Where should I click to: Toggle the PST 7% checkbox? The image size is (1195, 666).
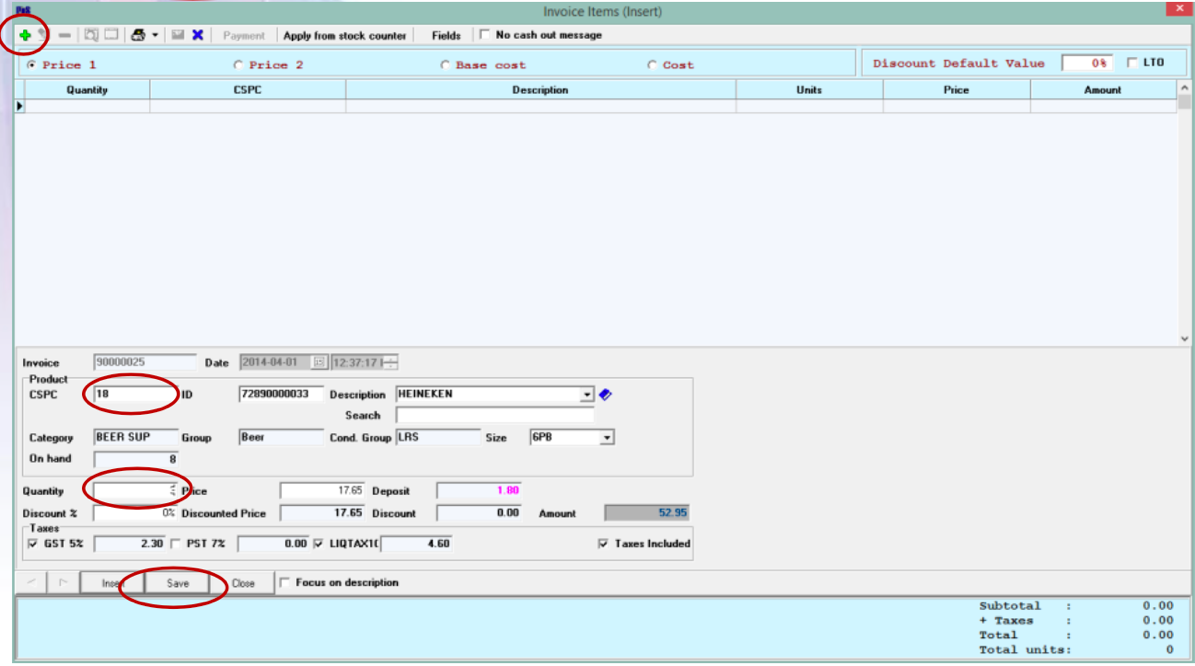coord(176,543)
